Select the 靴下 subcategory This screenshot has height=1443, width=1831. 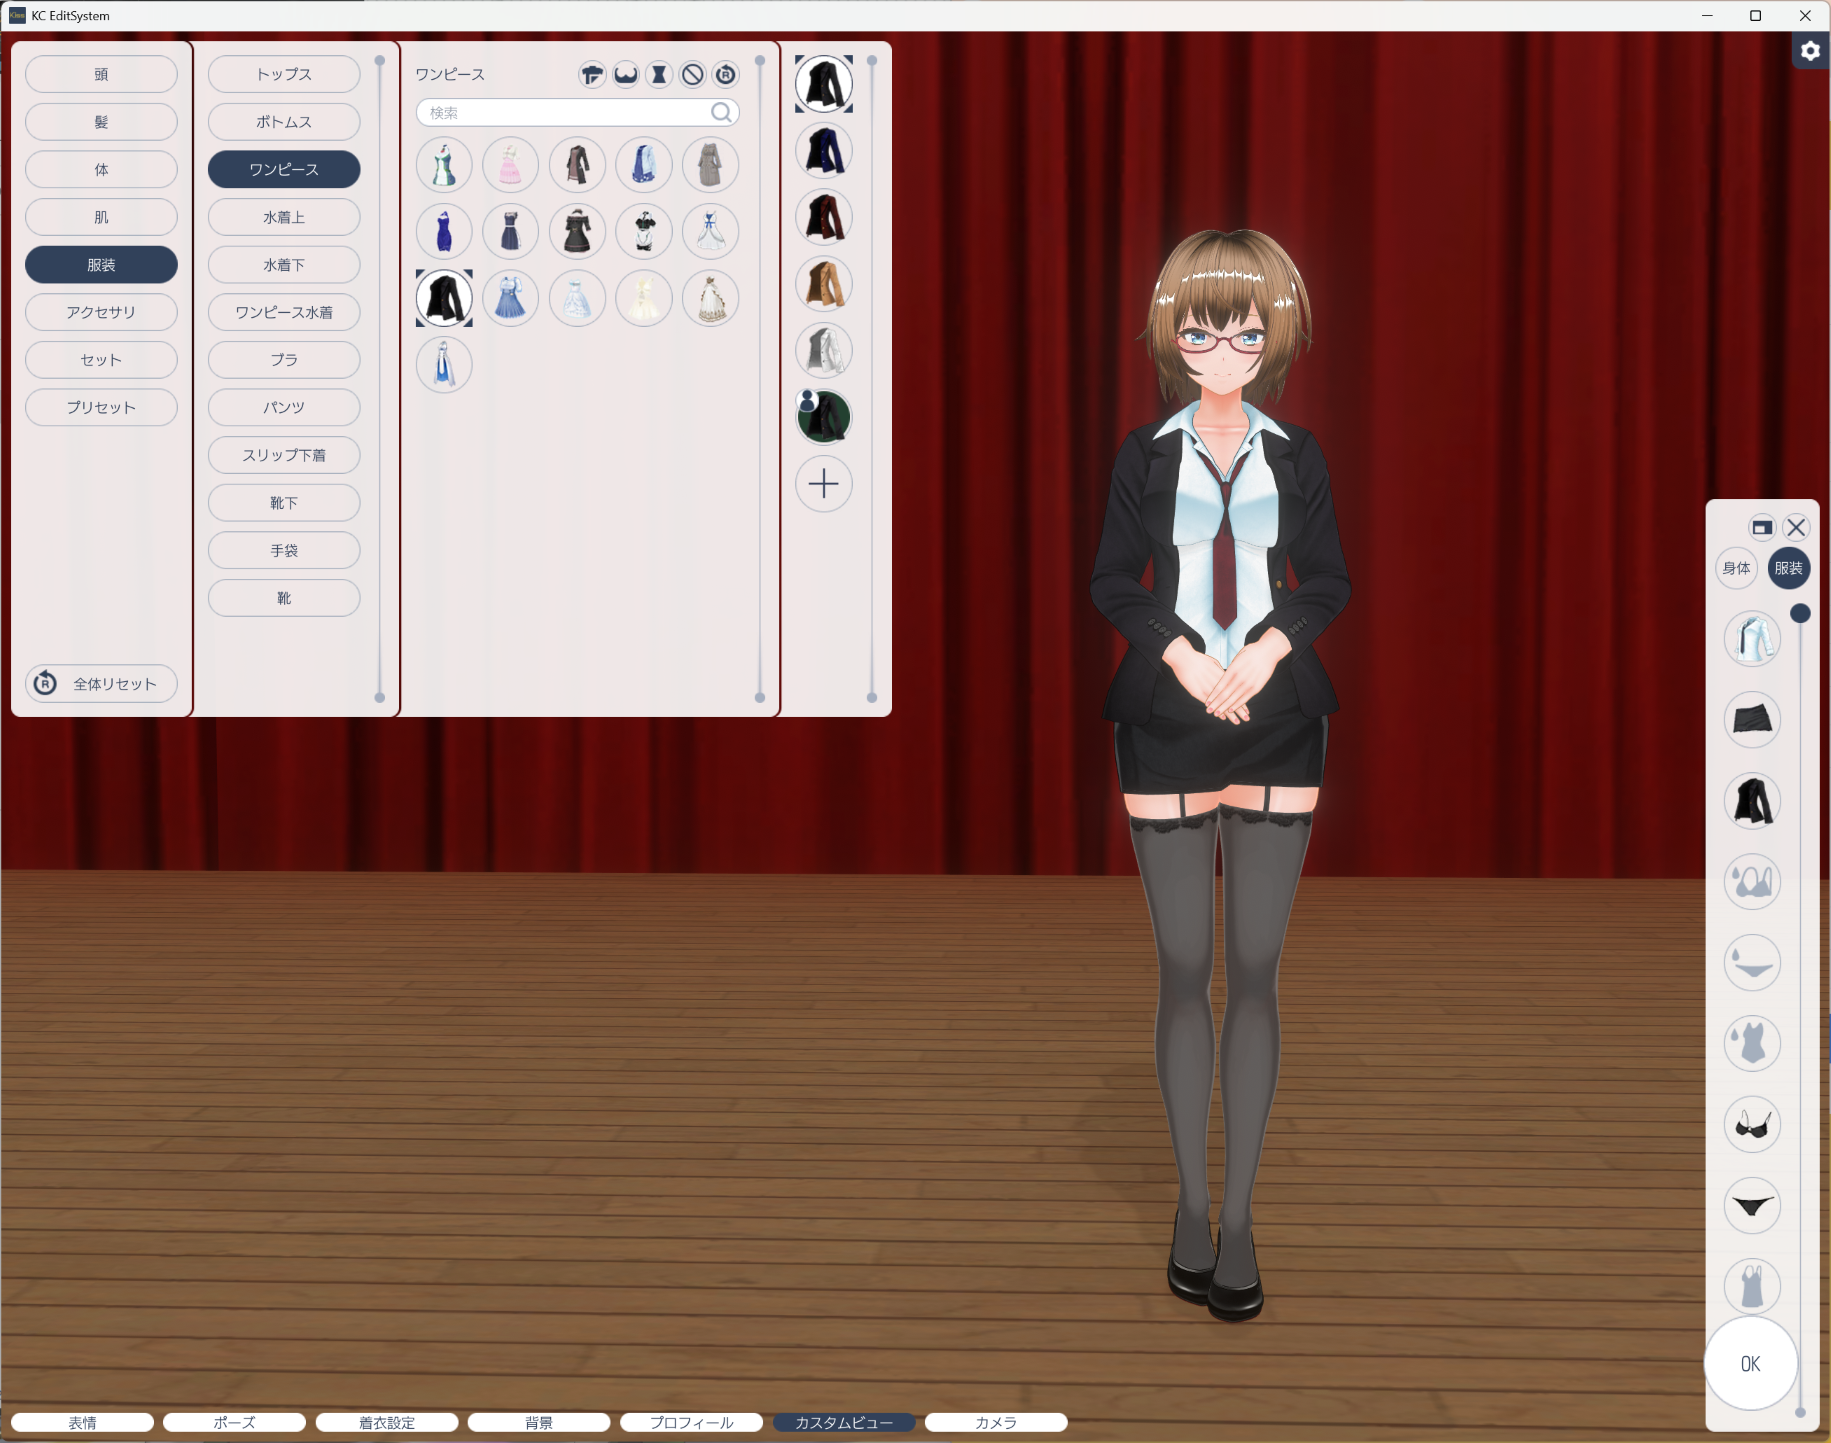(x=284, y=503)
